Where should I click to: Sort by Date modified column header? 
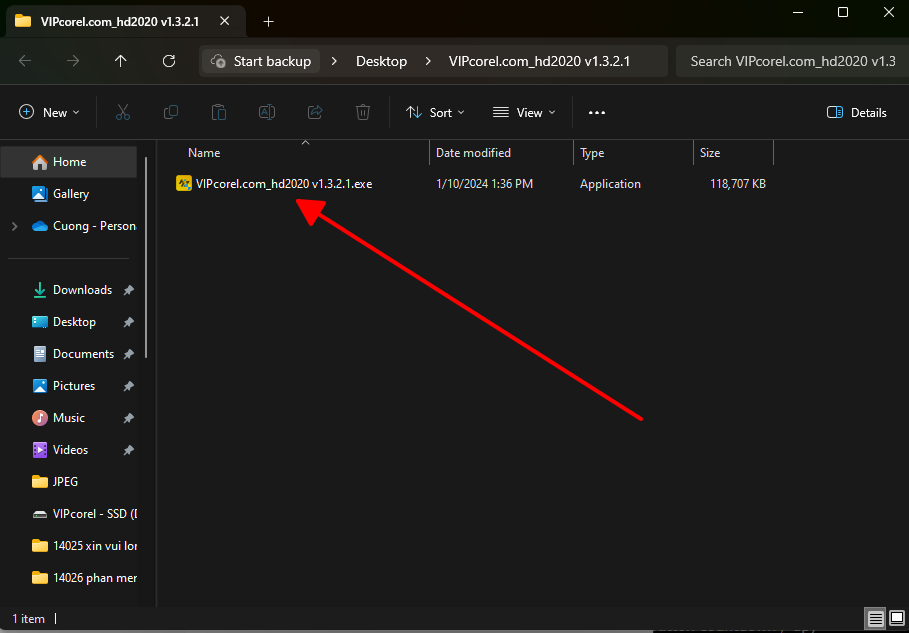(x=473, y=153)
